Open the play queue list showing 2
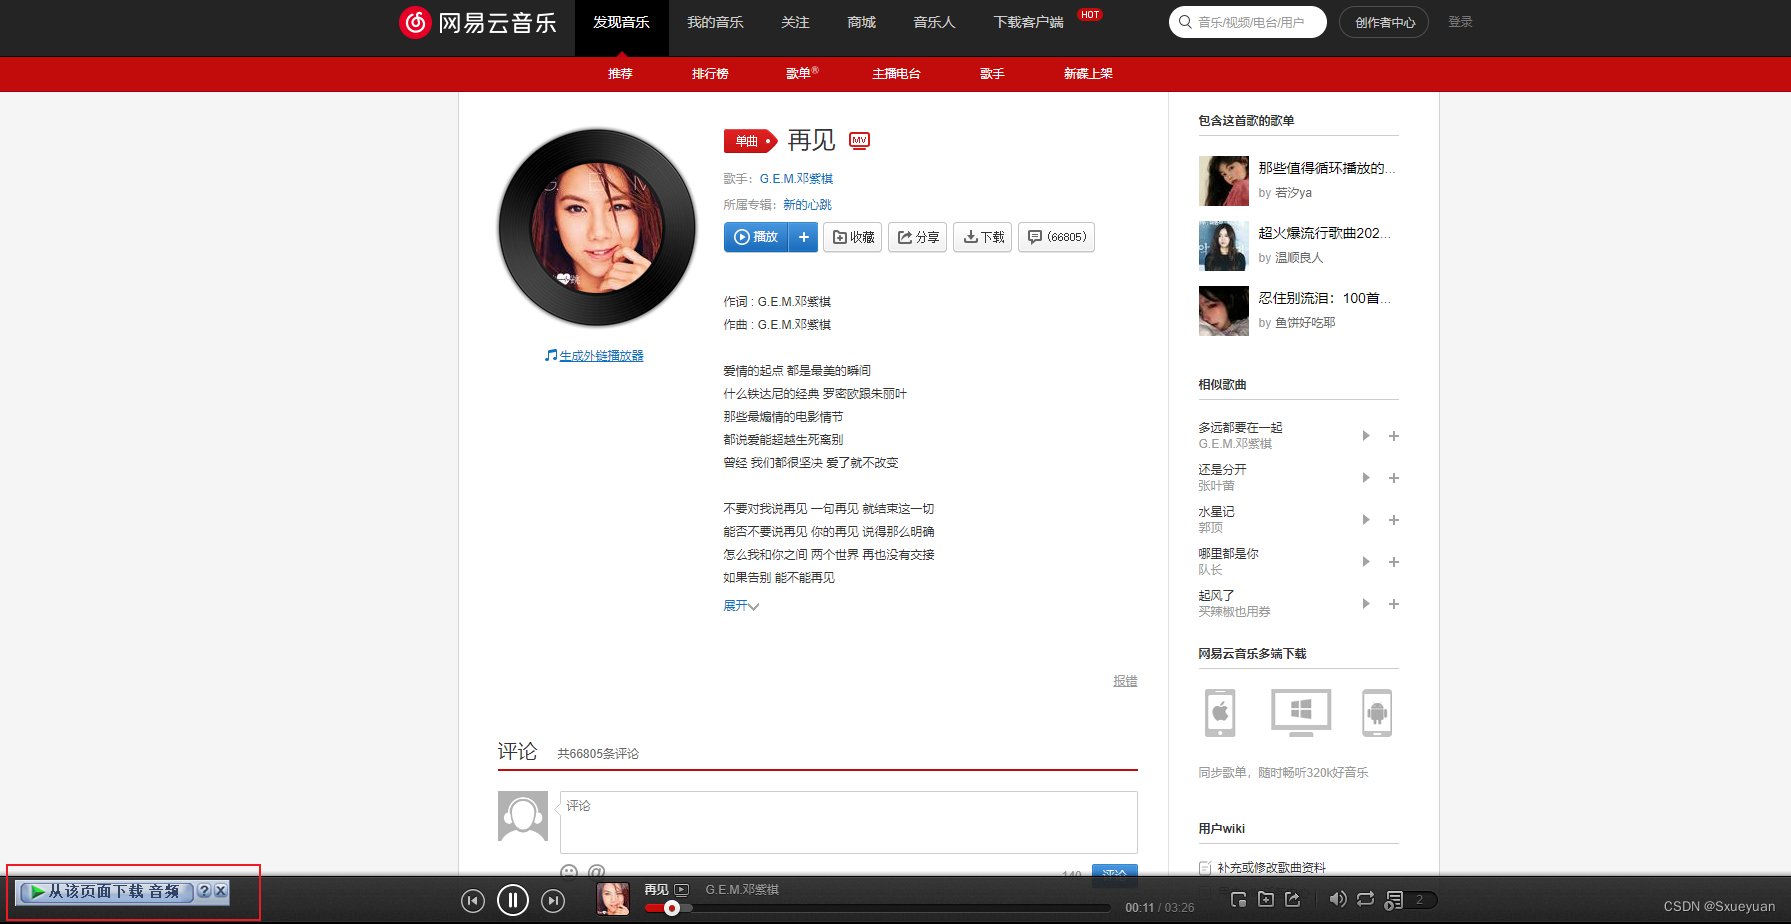The image size is (1791, 924). (1410, 900)
